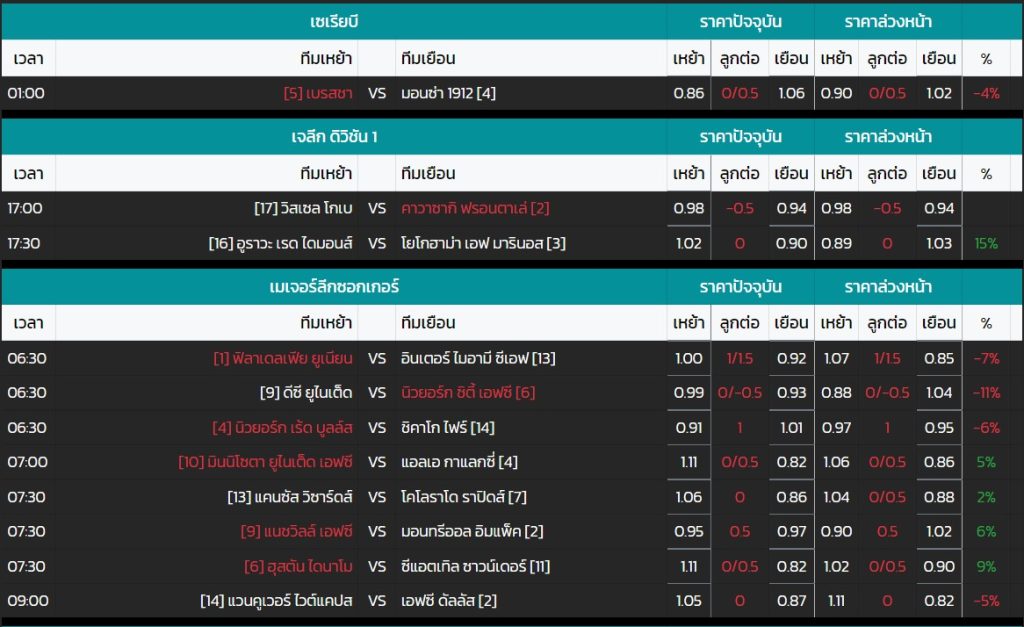Click the 15% change value
The width and height of the screenshot is (1024, 627).
tap(986, 243)
